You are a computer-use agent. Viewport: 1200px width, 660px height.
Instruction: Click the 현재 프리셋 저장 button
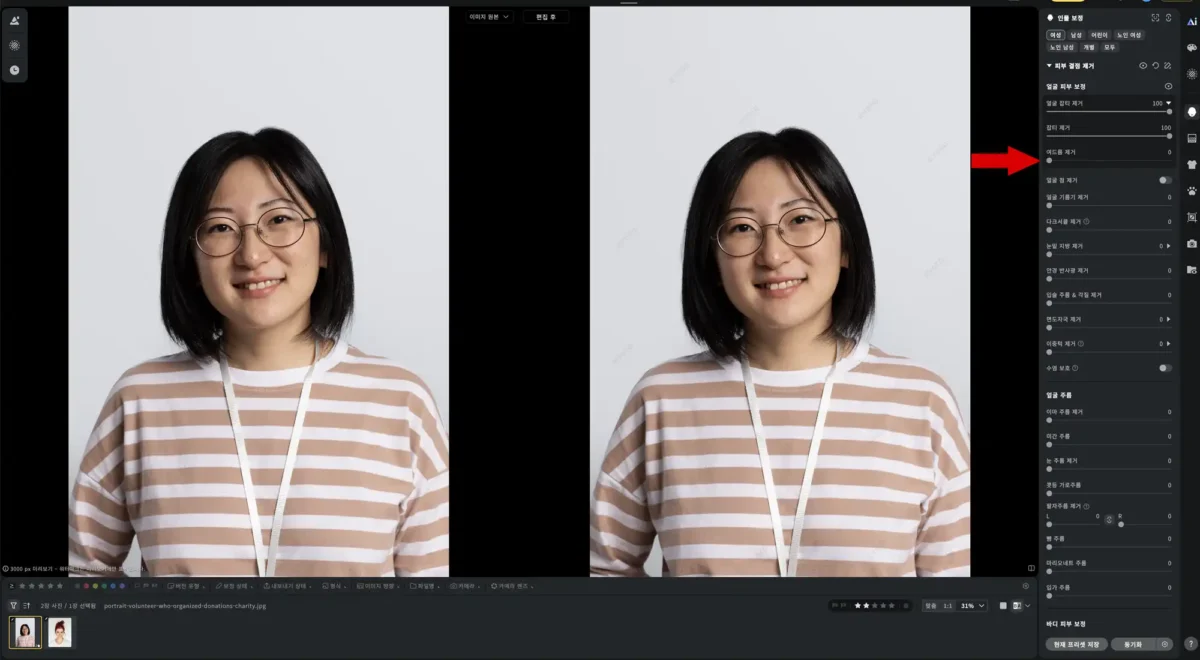pos(1074,645)
